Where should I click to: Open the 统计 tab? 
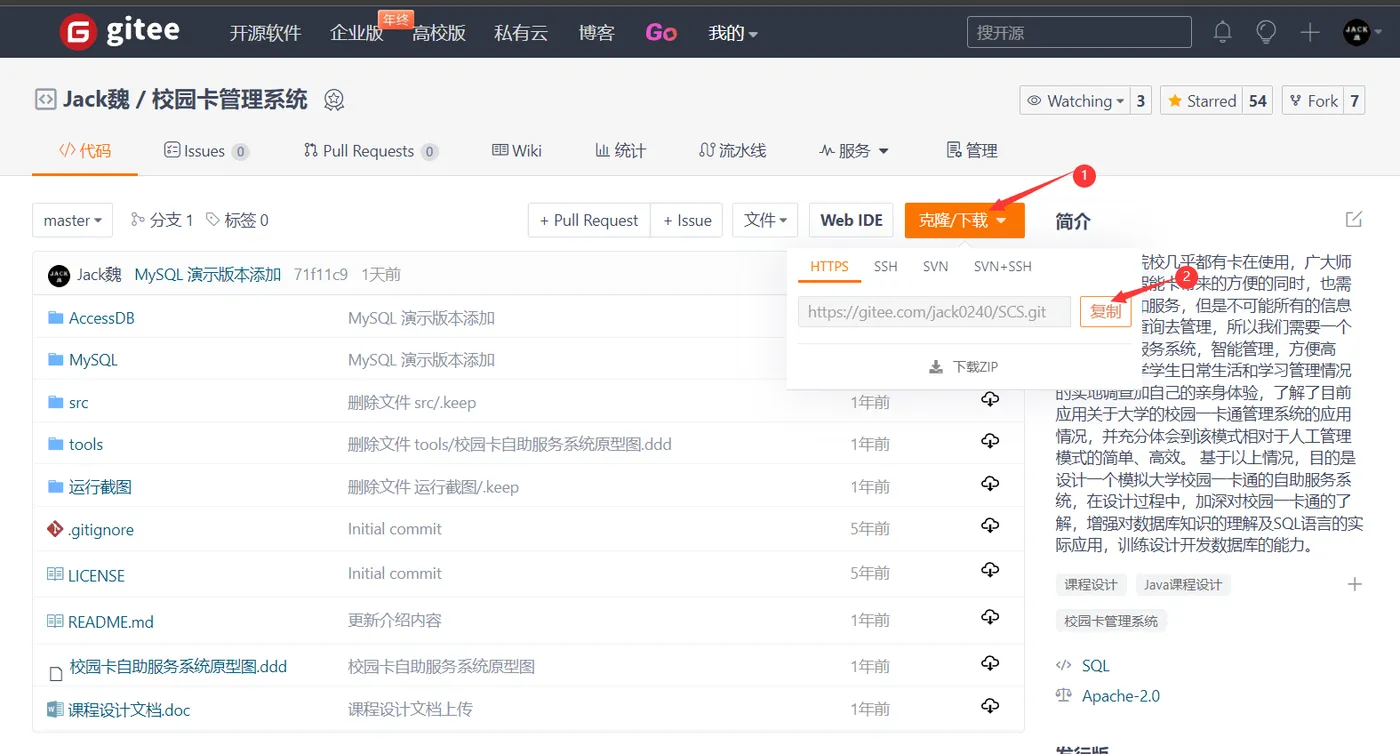tap(620, 151)
